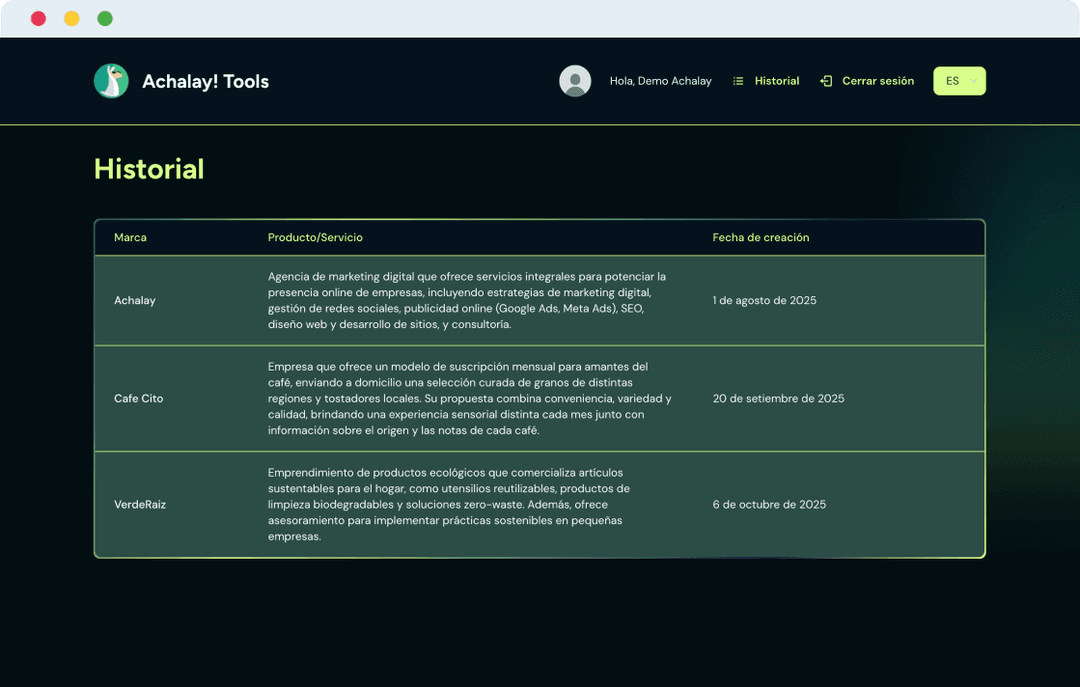Open the Achalay brand row entry
This screenshot has width=1080, height=687.
(135, 300)
